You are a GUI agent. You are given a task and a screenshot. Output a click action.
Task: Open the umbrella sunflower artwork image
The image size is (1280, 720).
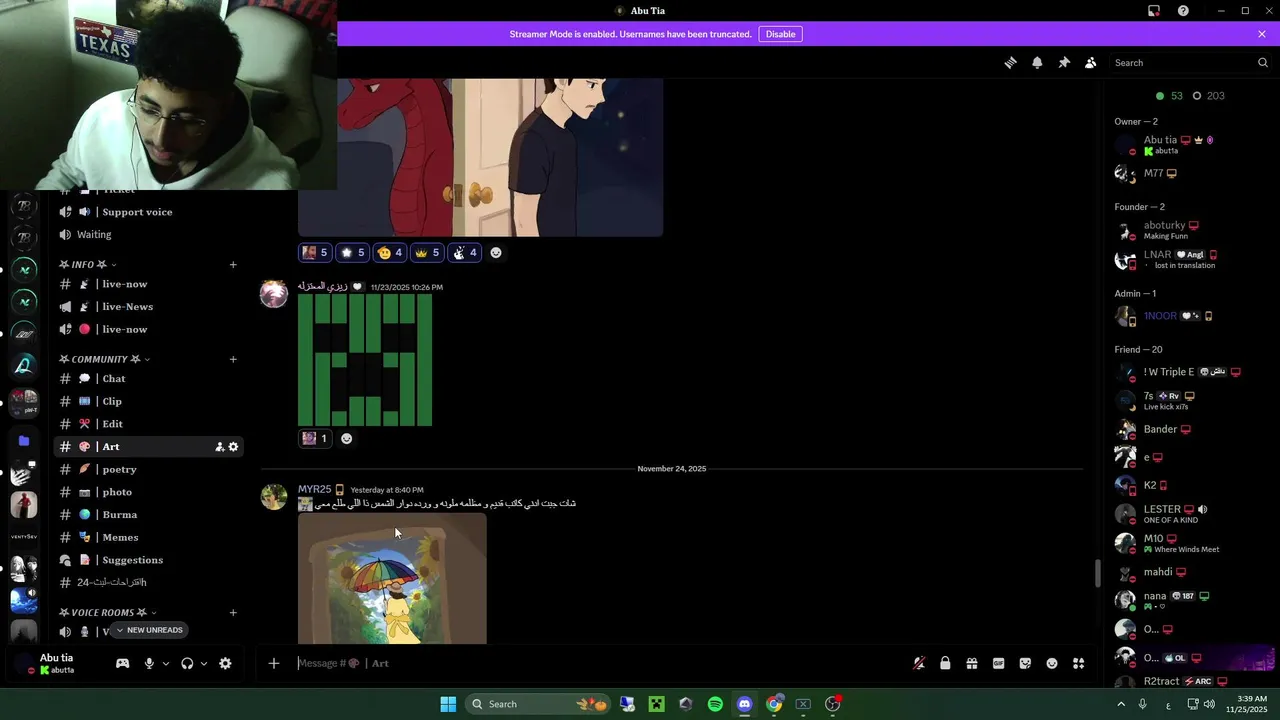392,579
